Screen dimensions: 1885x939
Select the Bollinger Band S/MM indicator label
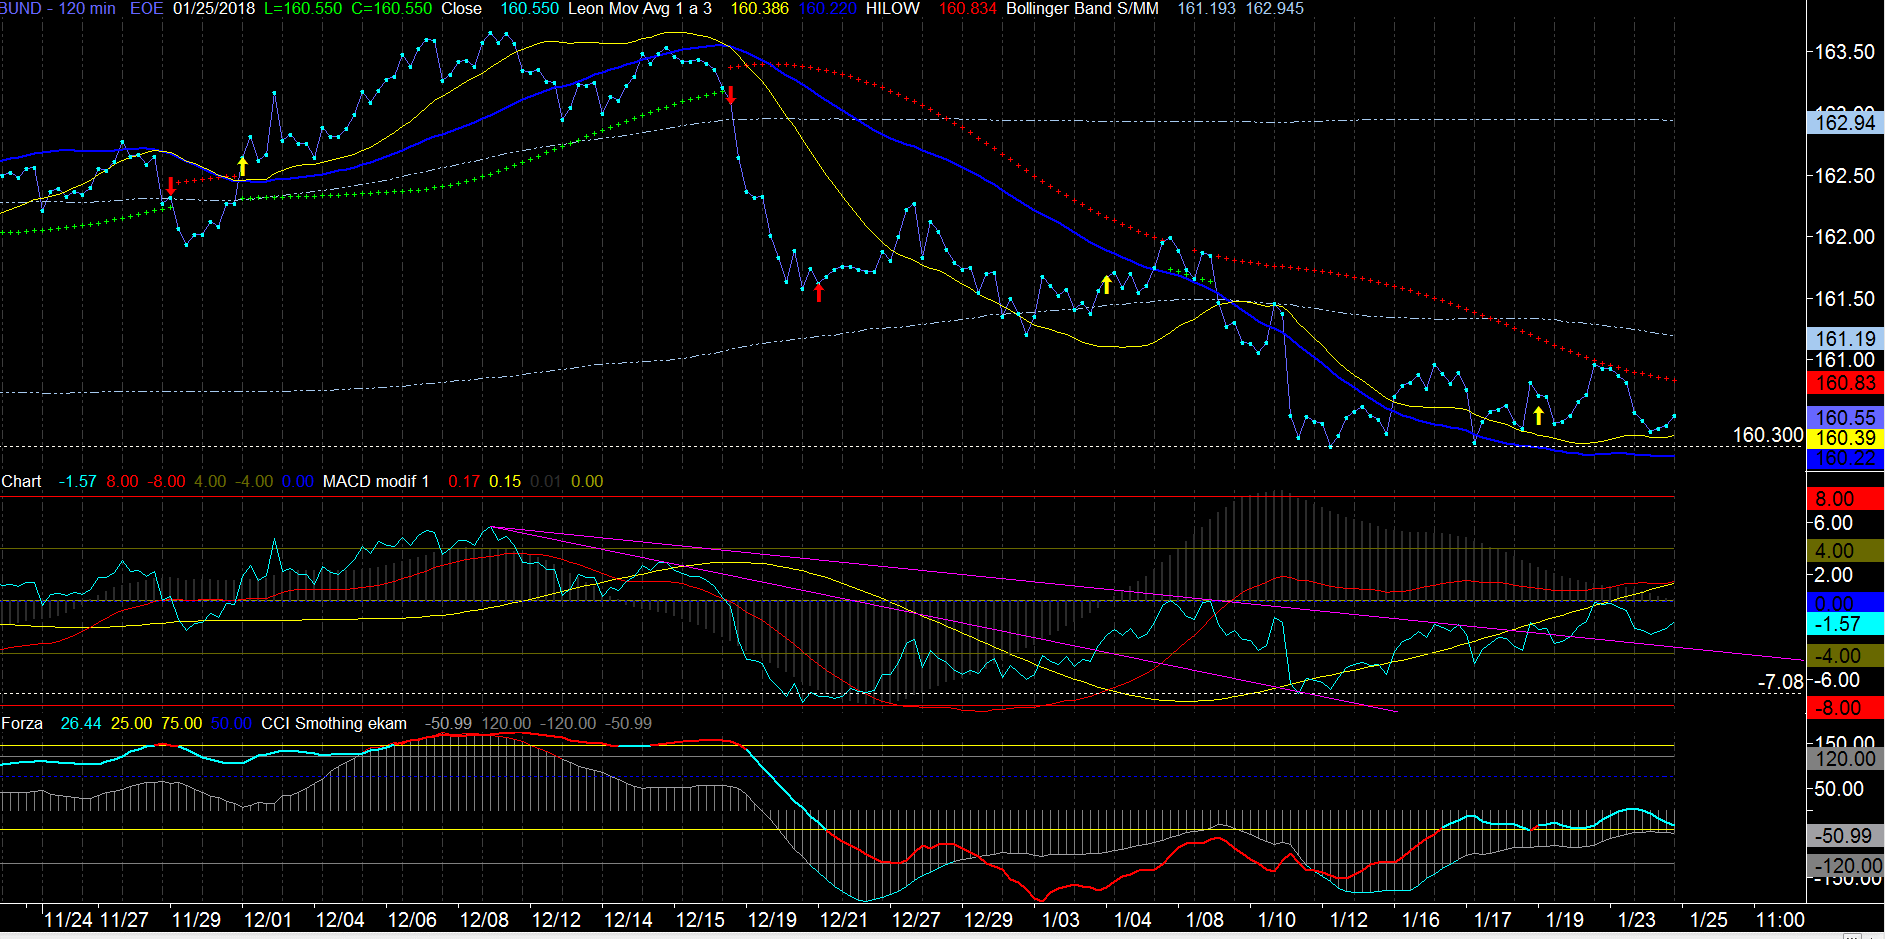[1082, 8]
